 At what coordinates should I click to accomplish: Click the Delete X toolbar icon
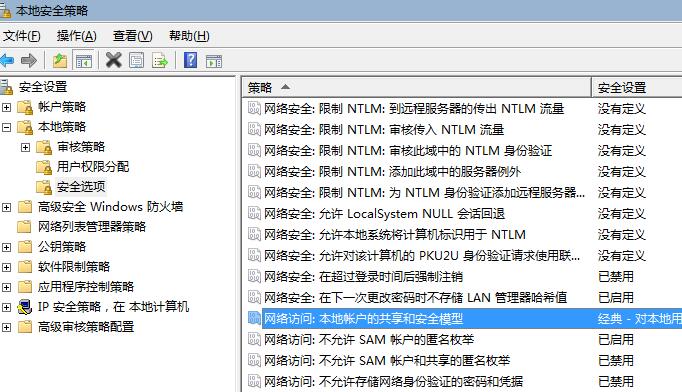point(114,60)
